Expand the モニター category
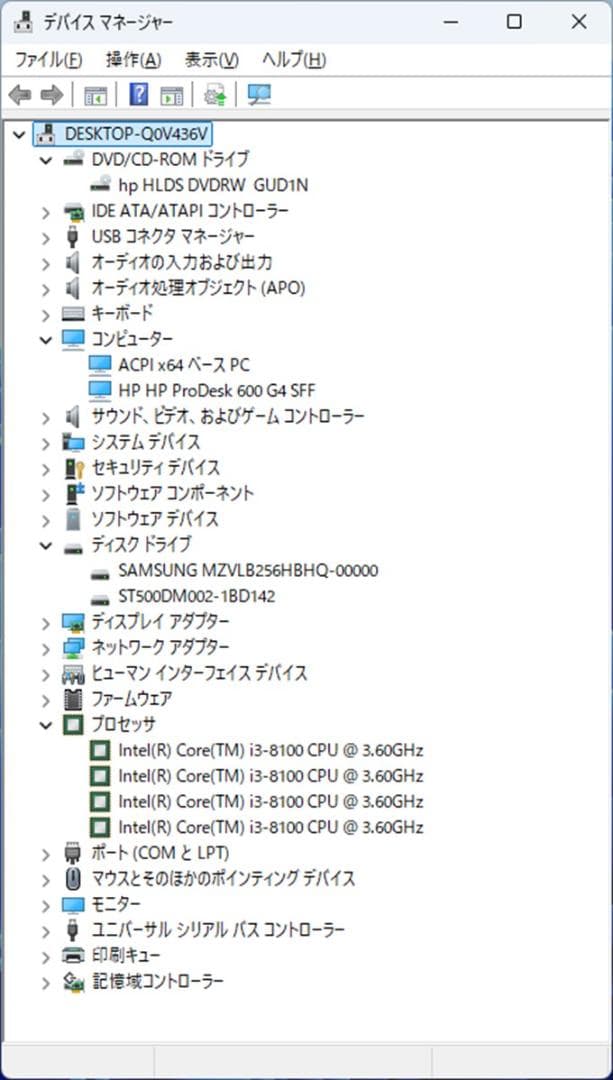 (x=45, y=906)
